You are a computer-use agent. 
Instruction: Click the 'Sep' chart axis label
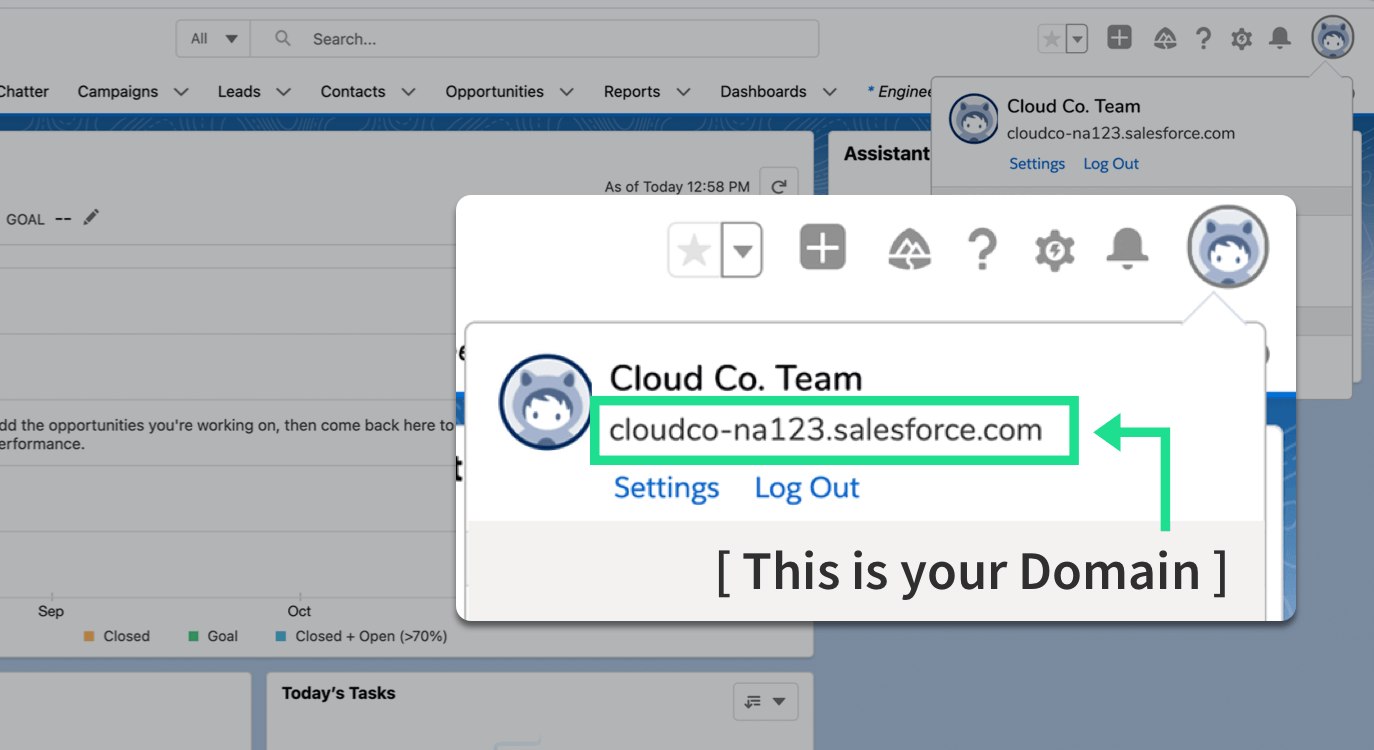(x=51, y=611)
